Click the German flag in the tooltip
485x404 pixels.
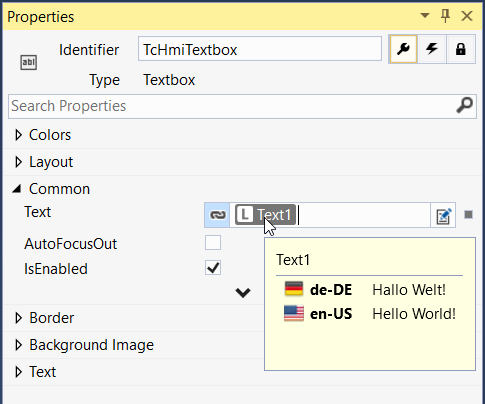click(x=294, y=289)
